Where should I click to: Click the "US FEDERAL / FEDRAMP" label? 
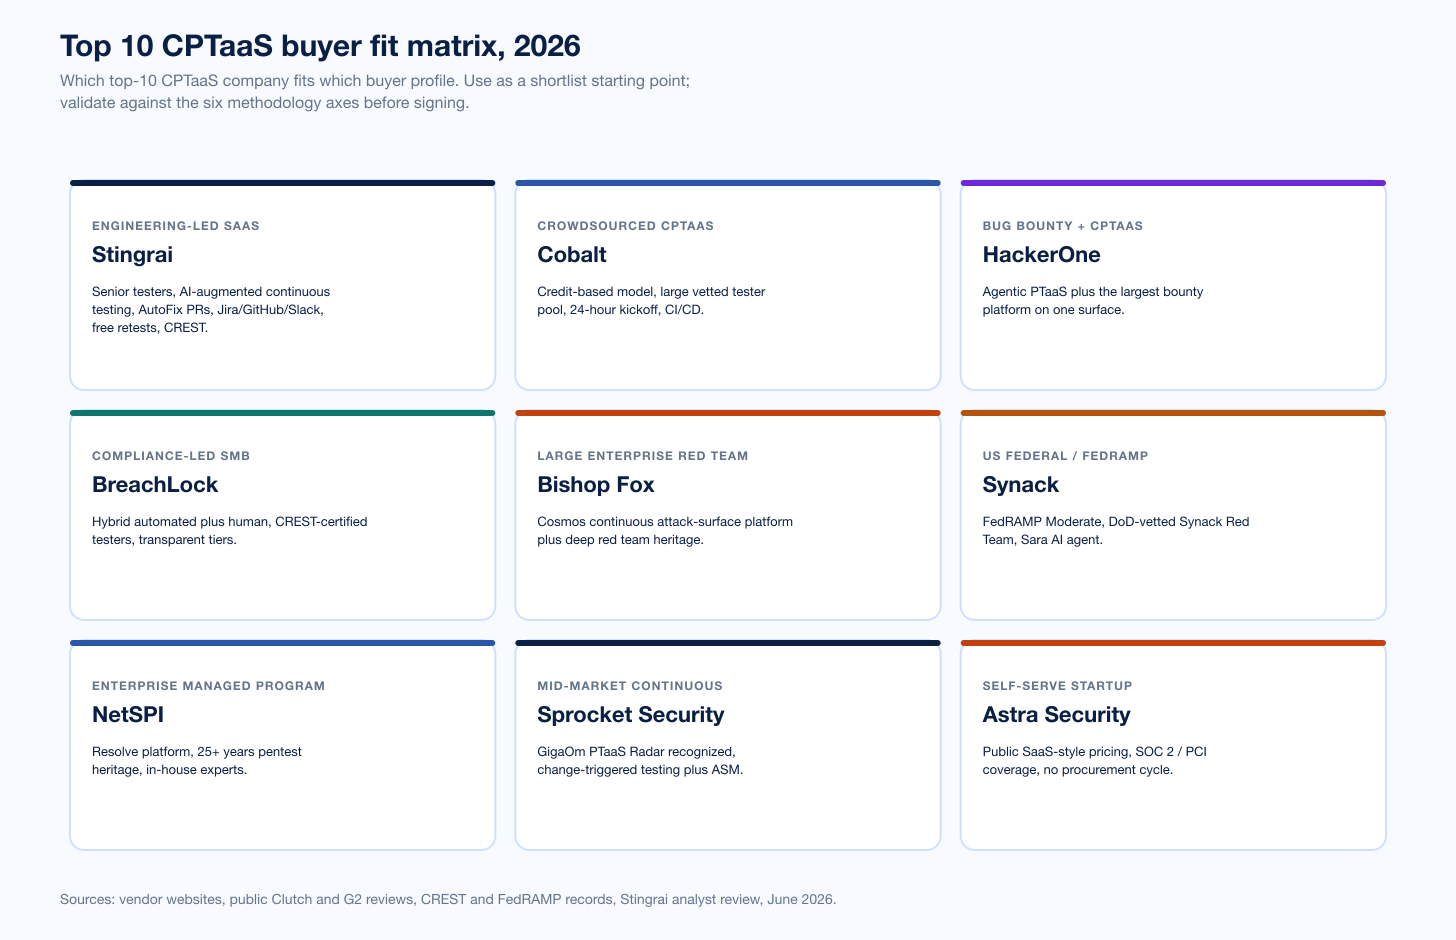(x=1066, y=456)
